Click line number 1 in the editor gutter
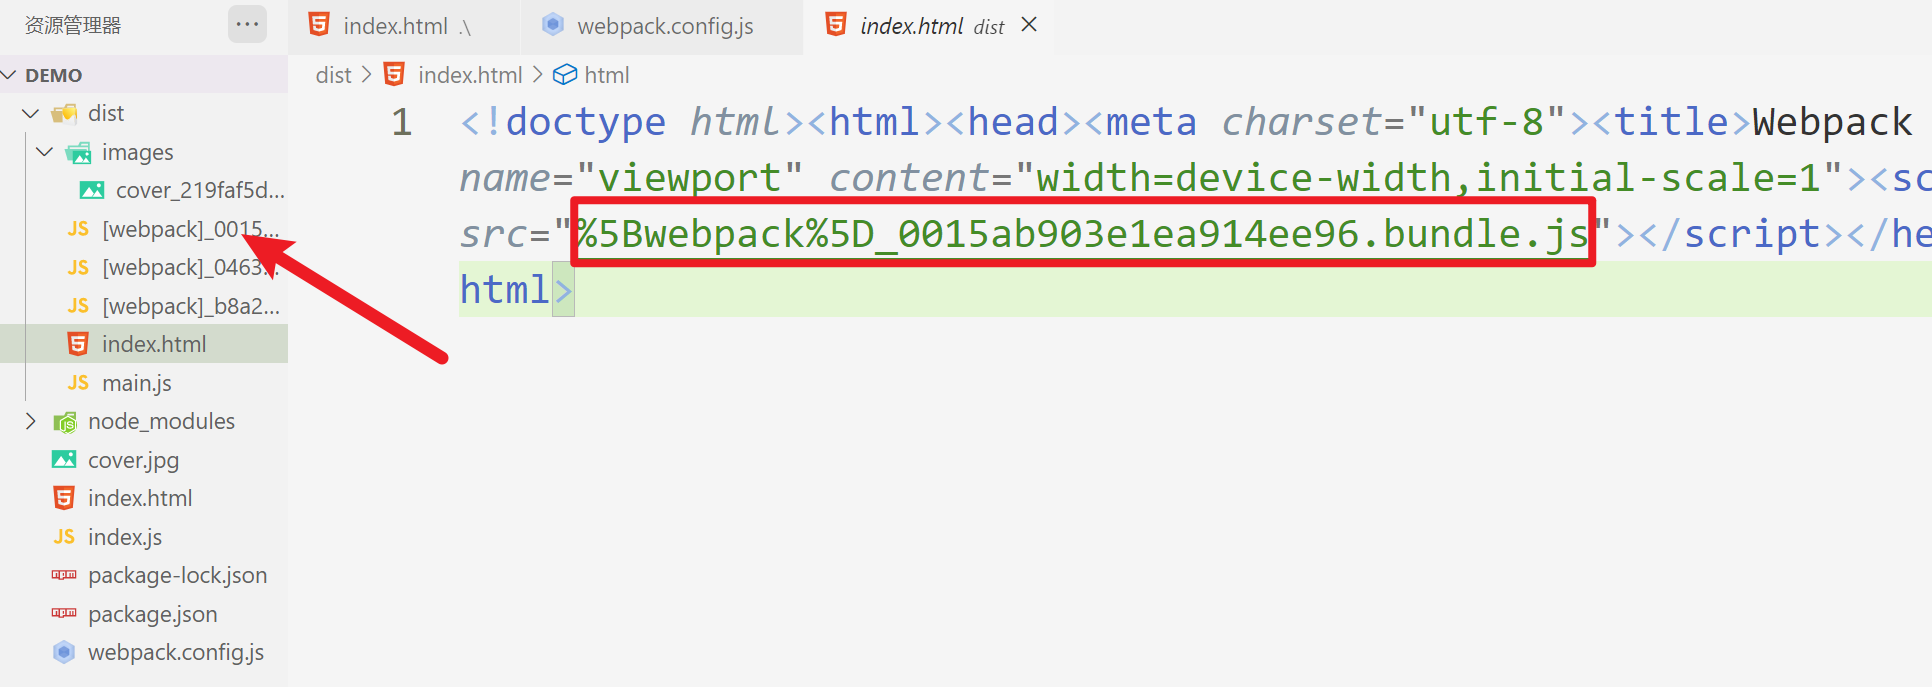The image size is (1932, 687). [x=402, y=122]
